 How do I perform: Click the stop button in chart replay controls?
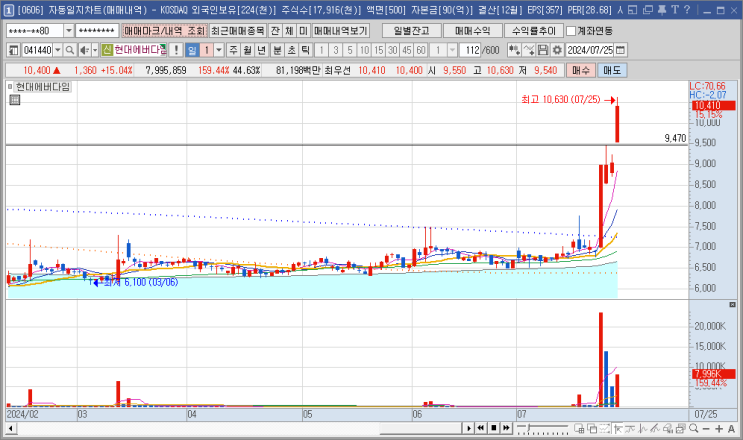494,428
